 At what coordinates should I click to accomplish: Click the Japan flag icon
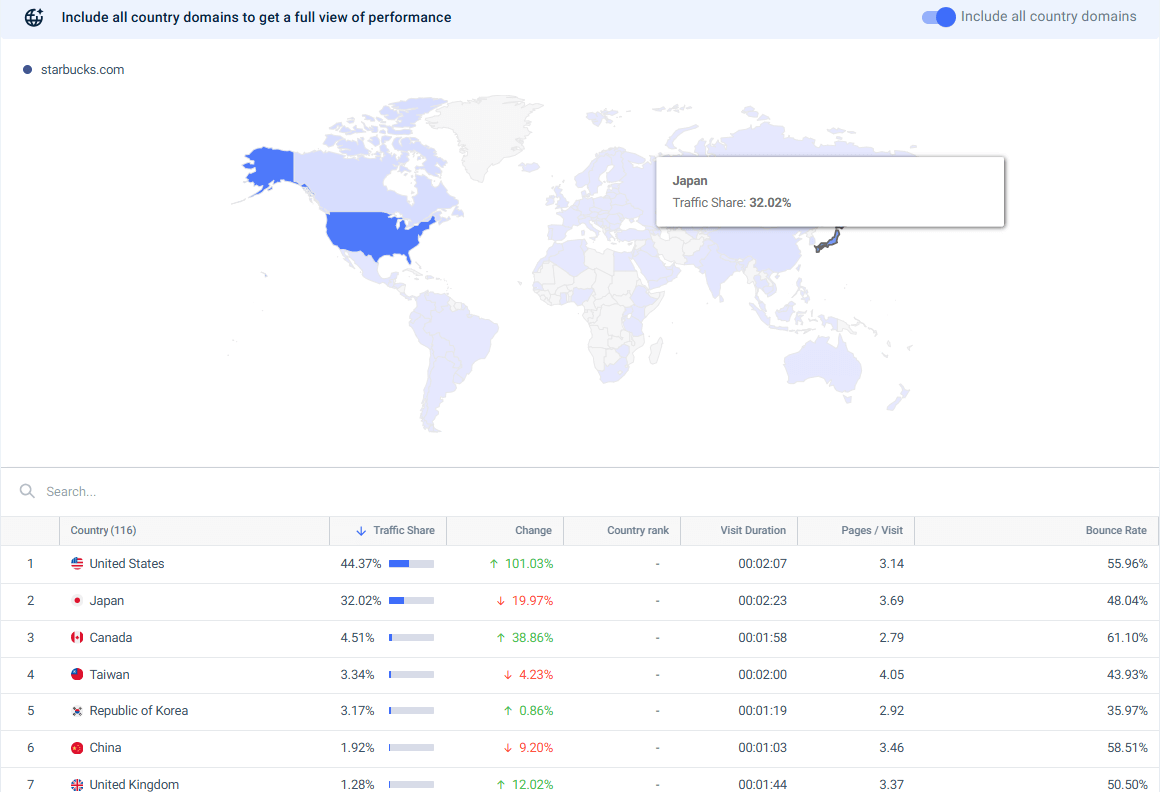(x=77, y=601)
